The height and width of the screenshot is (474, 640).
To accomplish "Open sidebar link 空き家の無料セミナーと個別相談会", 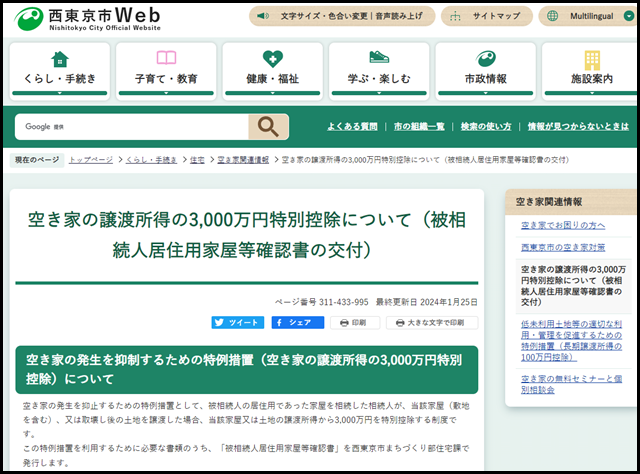I will (x=571, y=384).
